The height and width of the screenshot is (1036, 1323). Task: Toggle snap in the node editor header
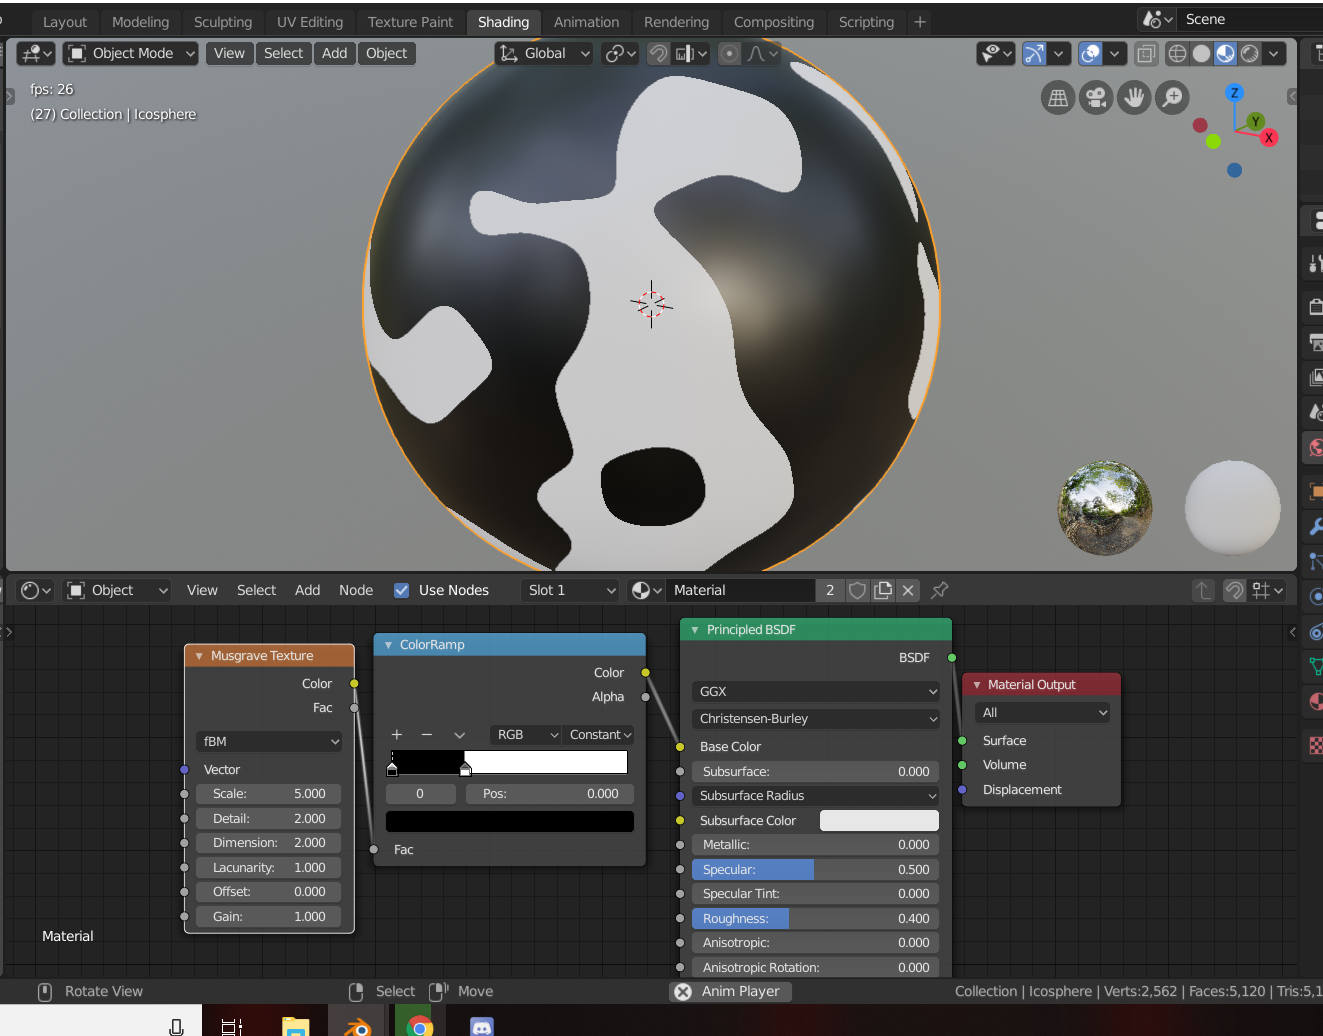(1235, 590)
